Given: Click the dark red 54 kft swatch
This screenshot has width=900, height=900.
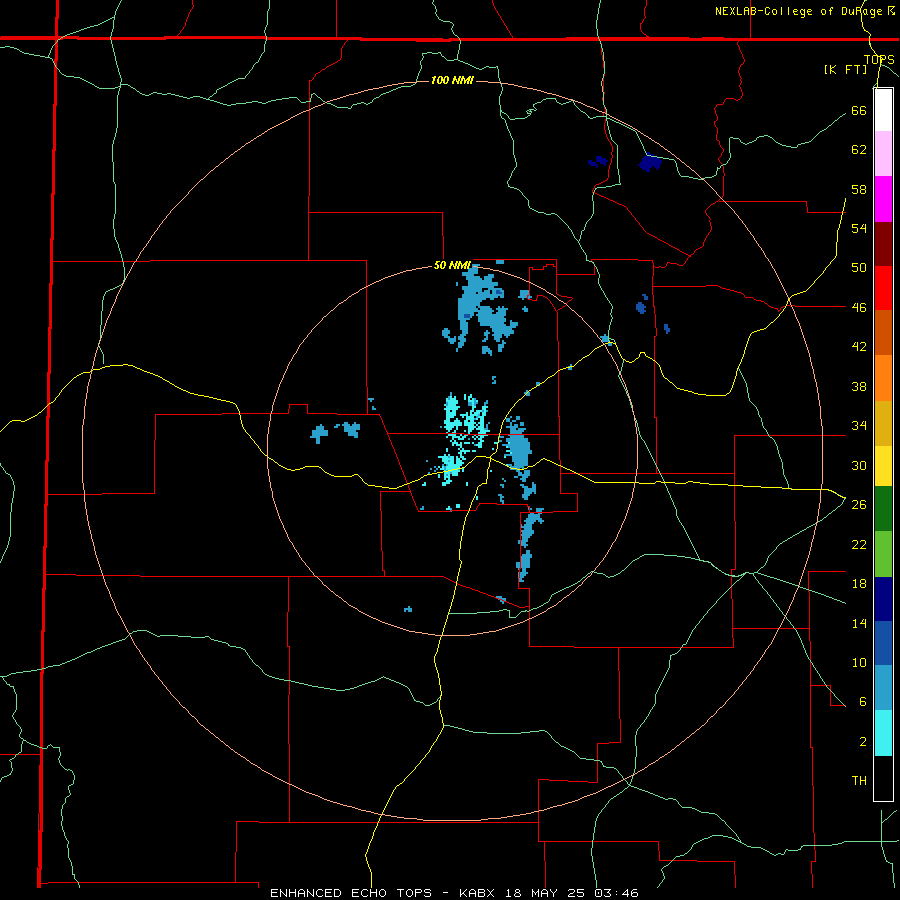Looking at the screenshot, I should pyautogui.click(x=883, y=244).
